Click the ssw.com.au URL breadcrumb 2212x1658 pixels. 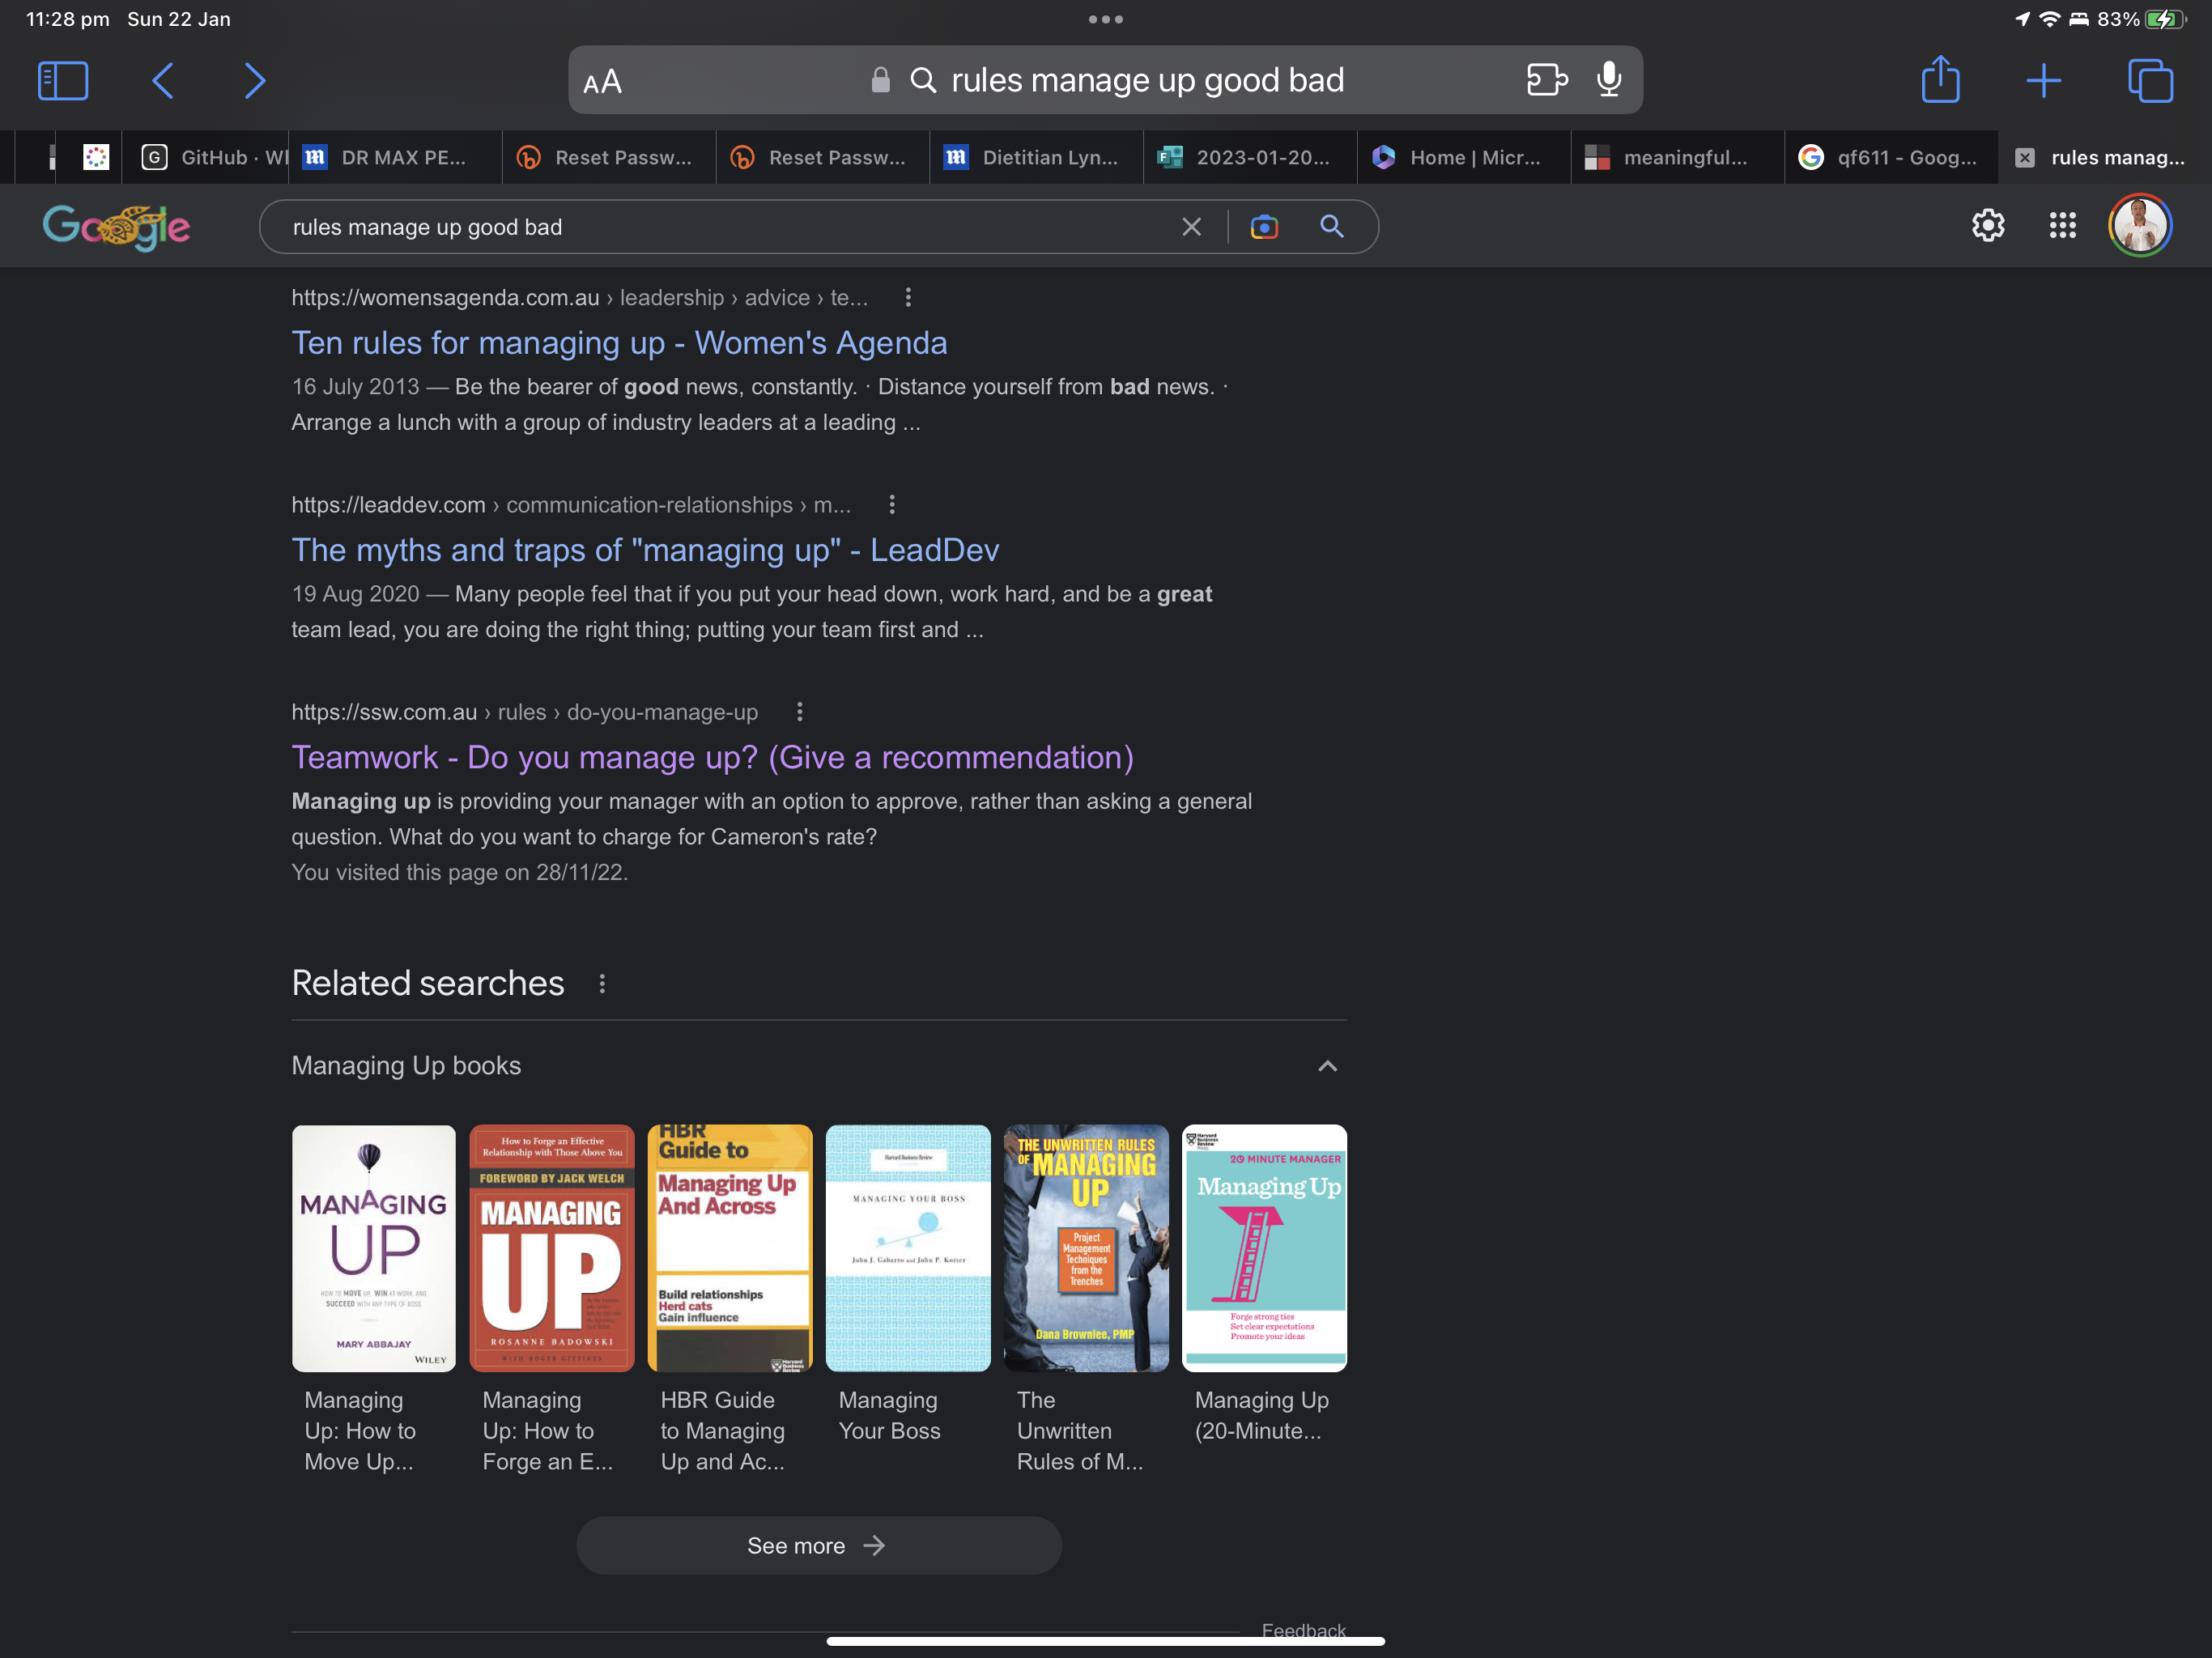click(525, 712)
